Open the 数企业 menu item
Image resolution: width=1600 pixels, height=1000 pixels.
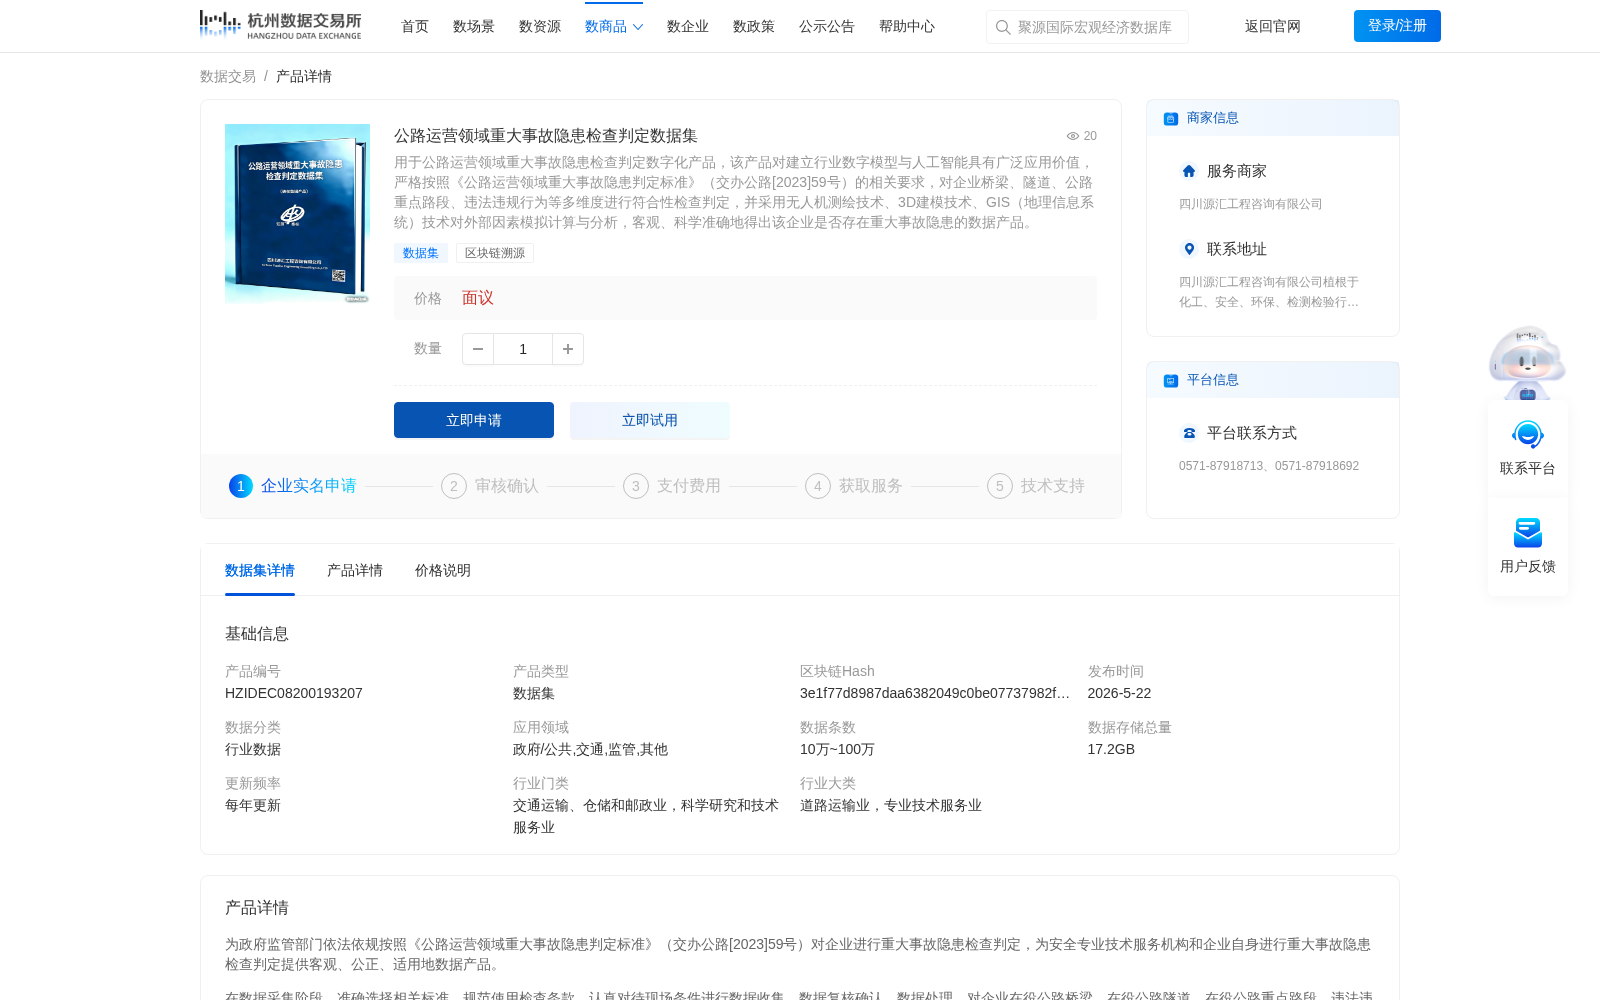[688, 26]
